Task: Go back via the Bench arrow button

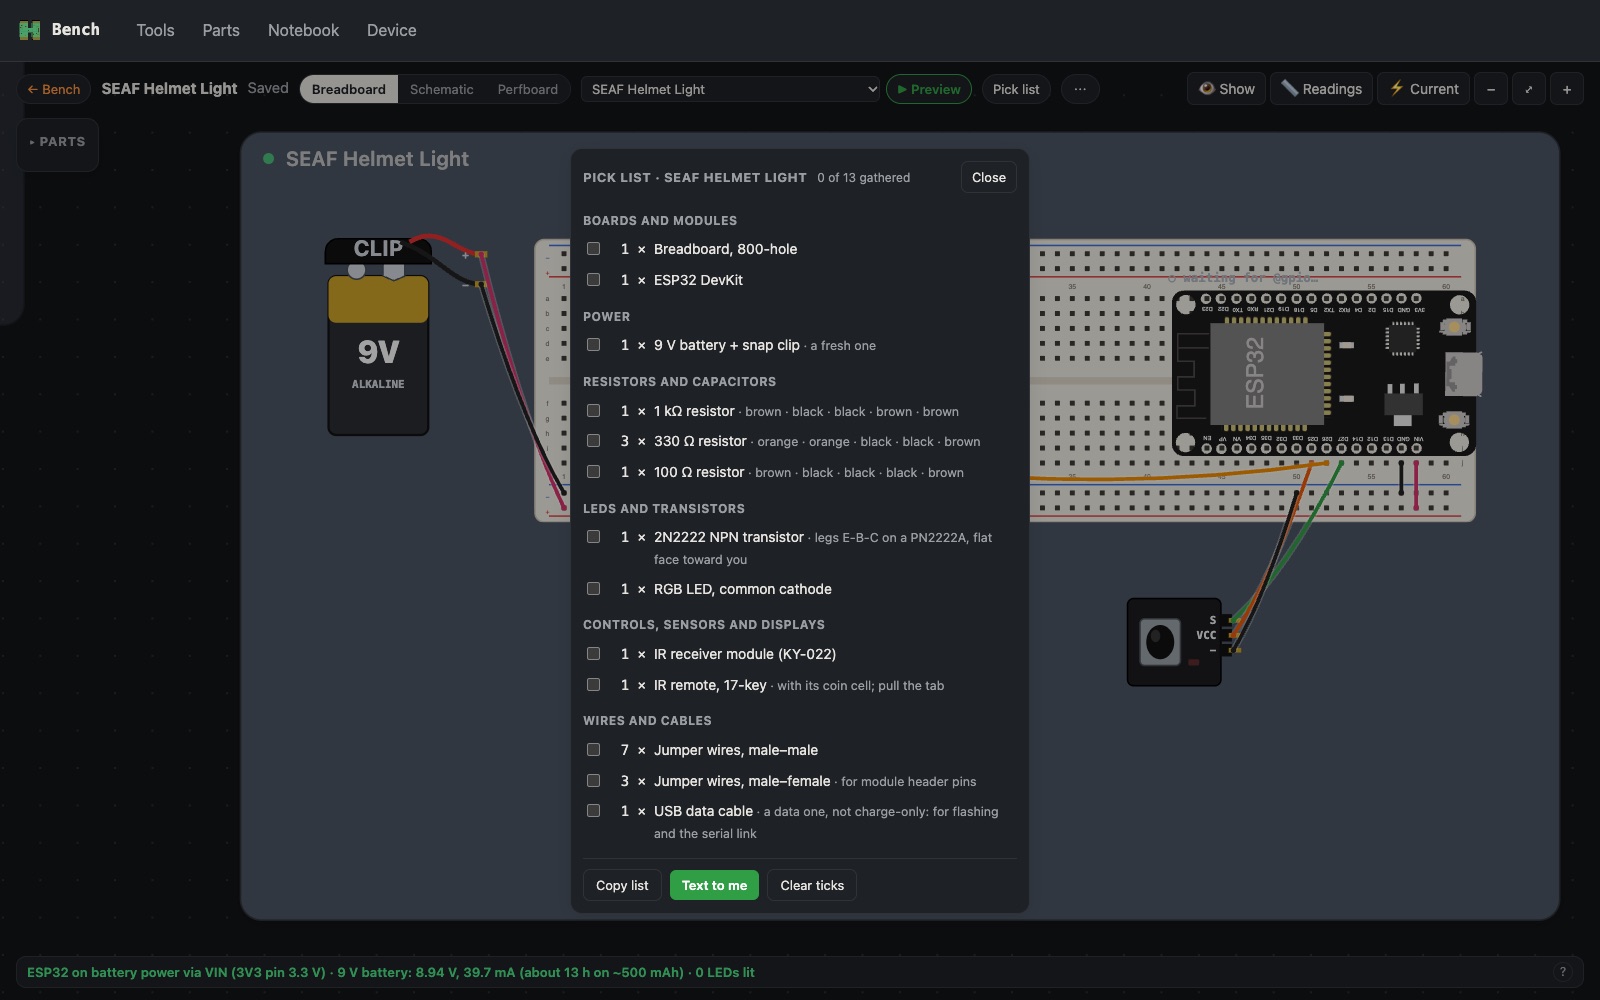Action: [x=54, y=89]
